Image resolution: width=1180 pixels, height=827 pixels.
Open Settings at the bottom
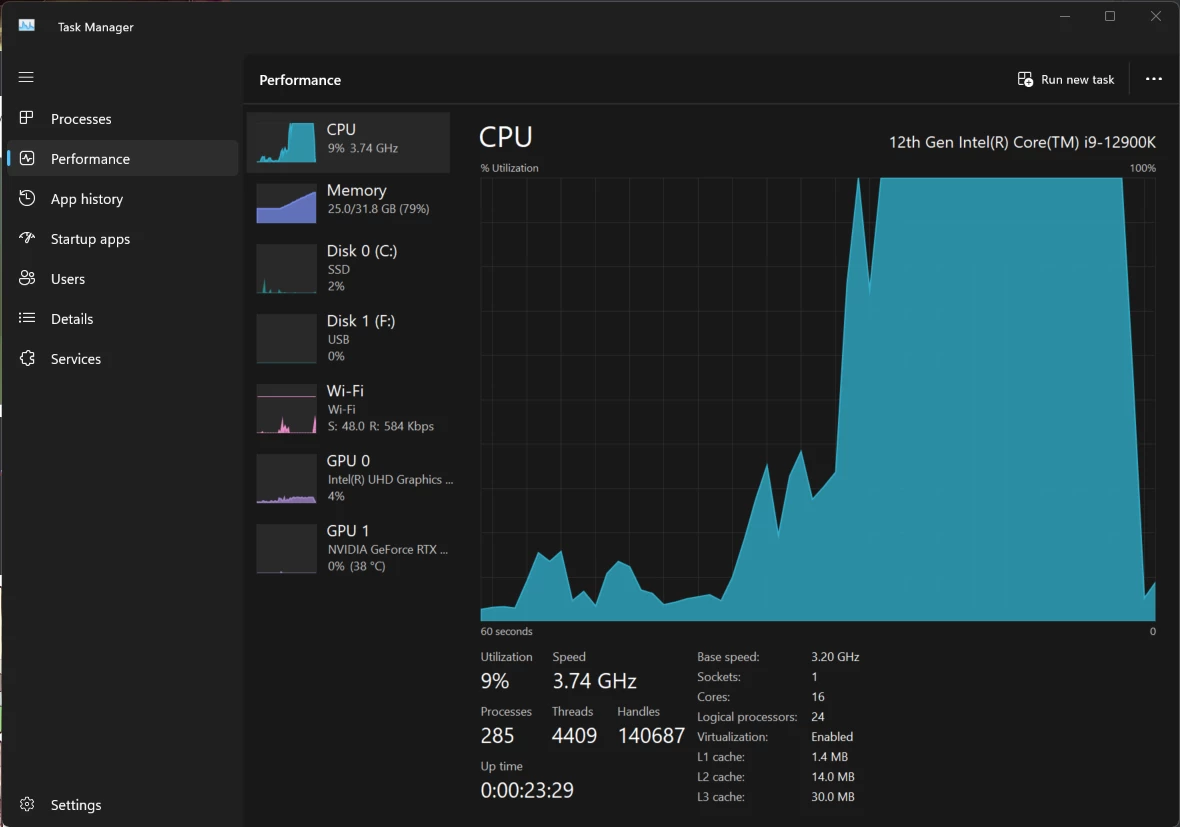pyautogui.click(x=123, y=804)
